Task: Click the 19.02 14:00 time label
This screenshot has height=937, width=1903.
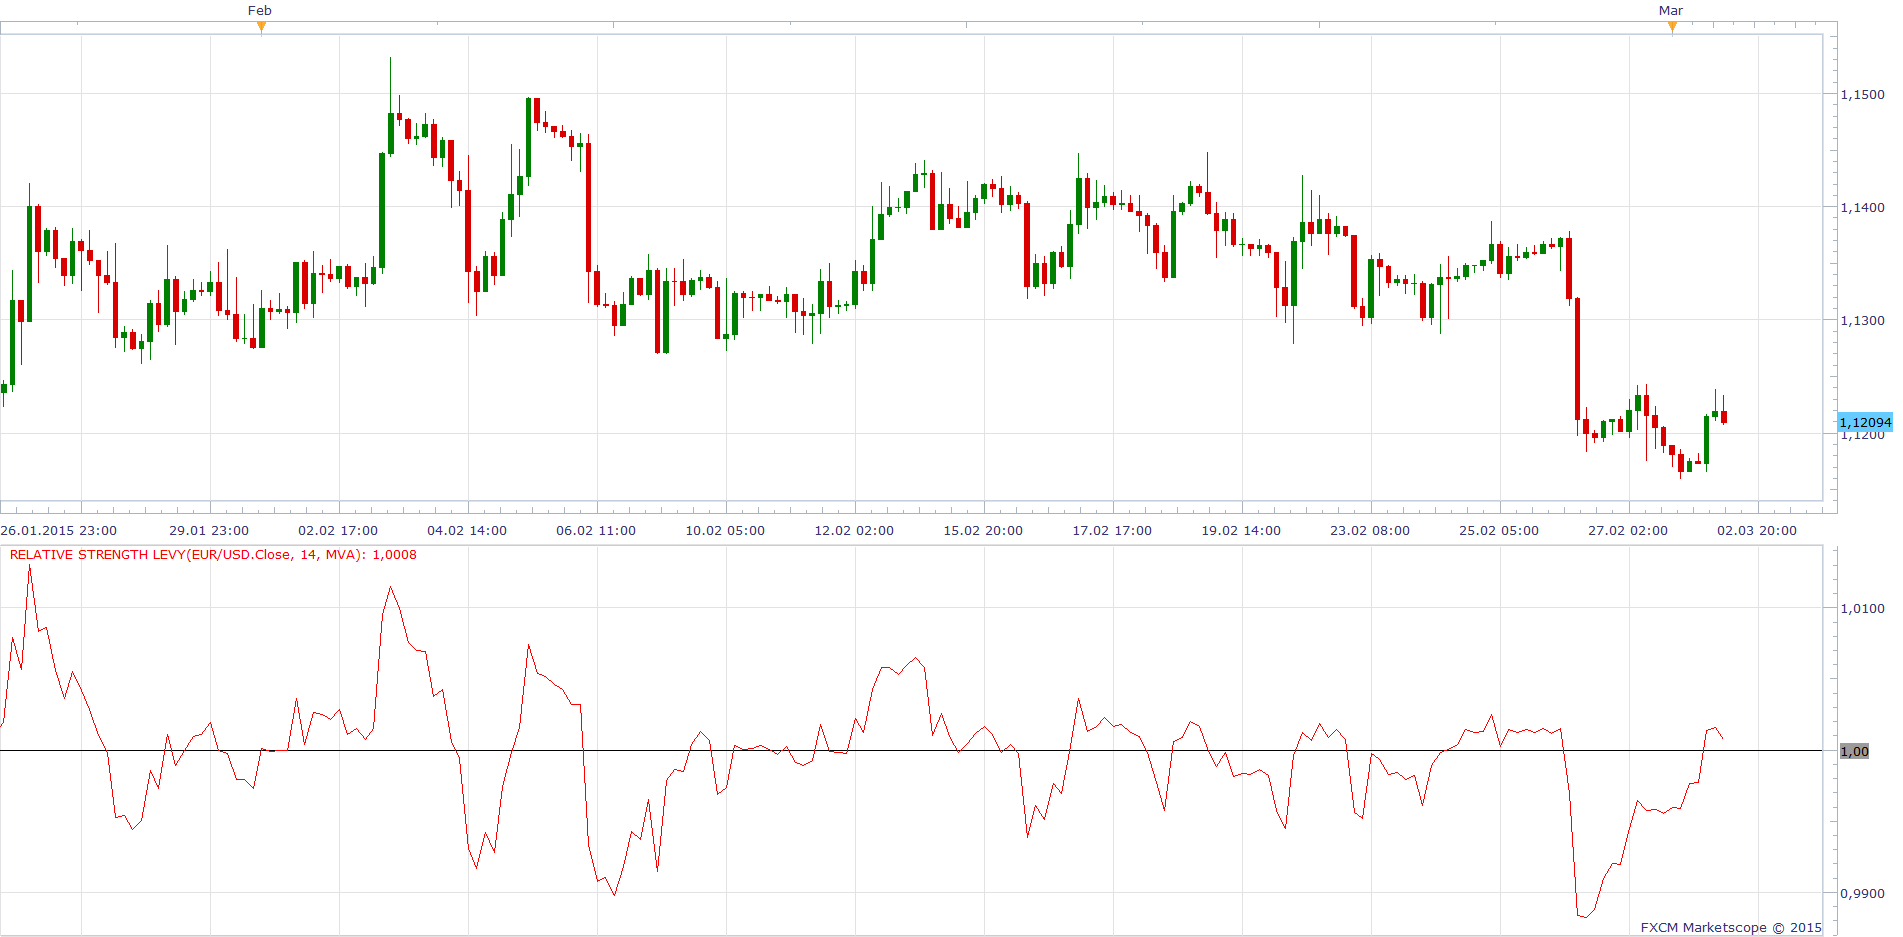Action: pyautogui.click(x=1241, y=531)
